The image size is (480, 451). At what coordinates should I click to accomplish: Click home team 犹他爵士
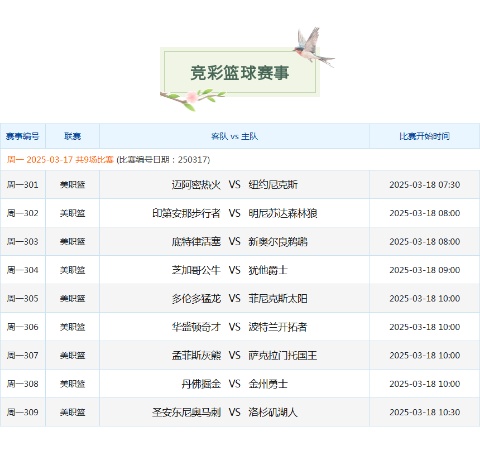tap(268, 270)
